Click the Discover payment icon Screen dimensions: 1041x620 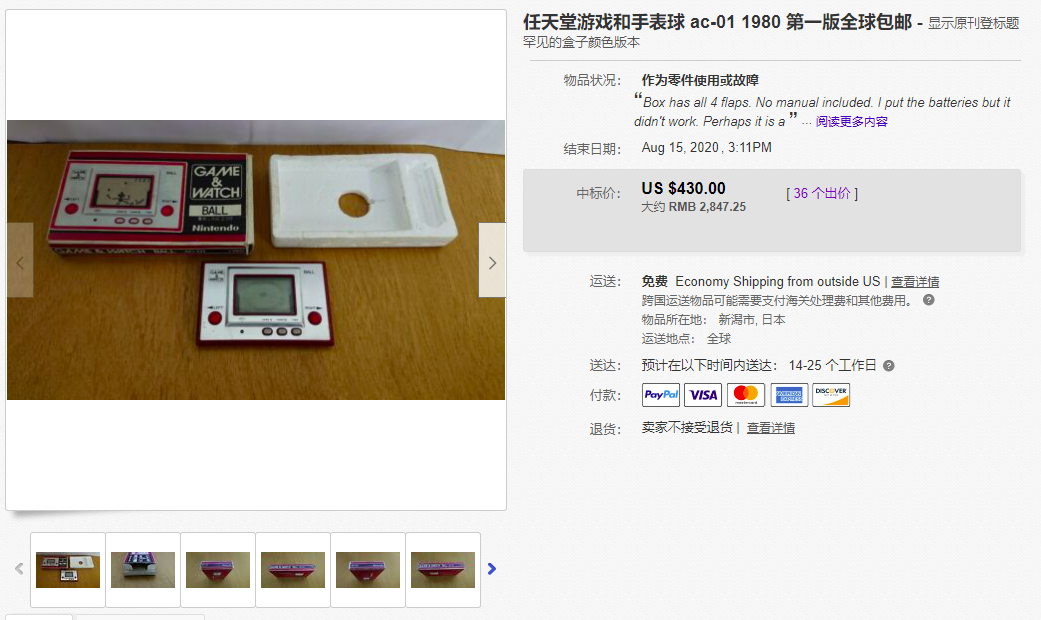click(x=831, y=395)
